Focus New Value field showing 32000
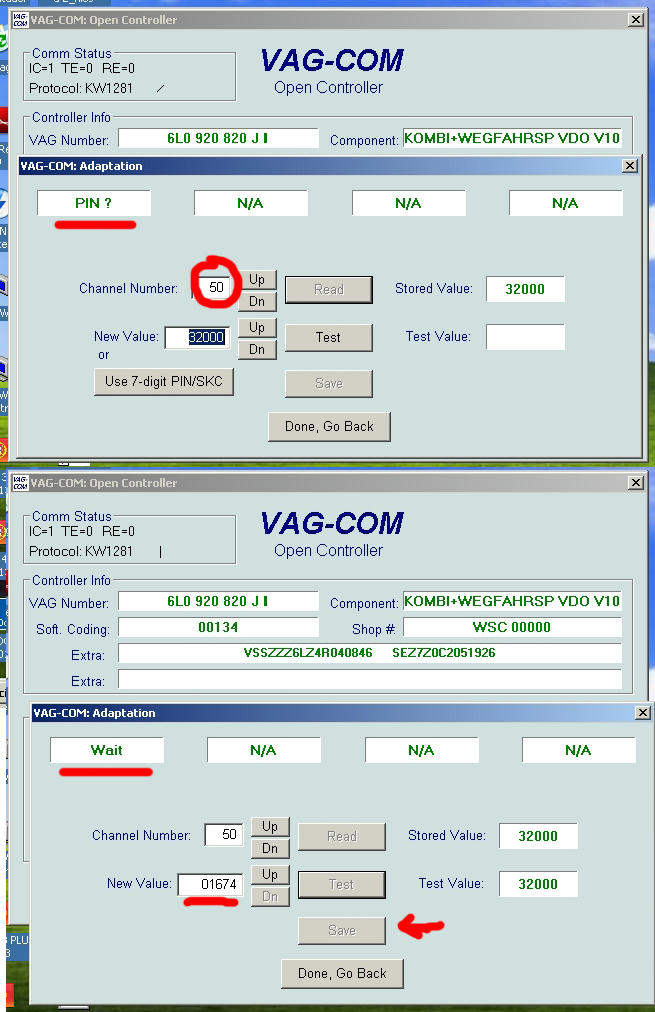This screenshot has width=655, height=1012. pos(197,337)
